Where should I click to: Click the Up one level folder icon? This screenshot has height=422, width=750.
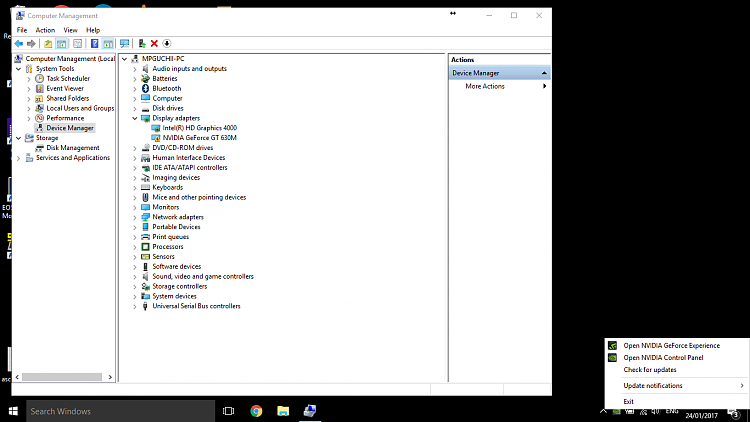[48, 44]
